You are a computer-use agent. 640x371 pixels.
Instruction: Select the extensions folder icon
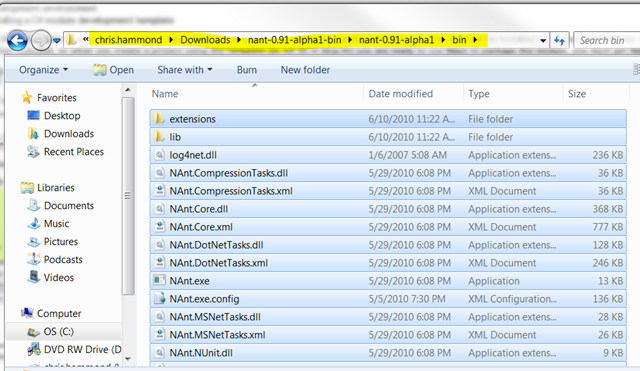(x=159, y=119)
